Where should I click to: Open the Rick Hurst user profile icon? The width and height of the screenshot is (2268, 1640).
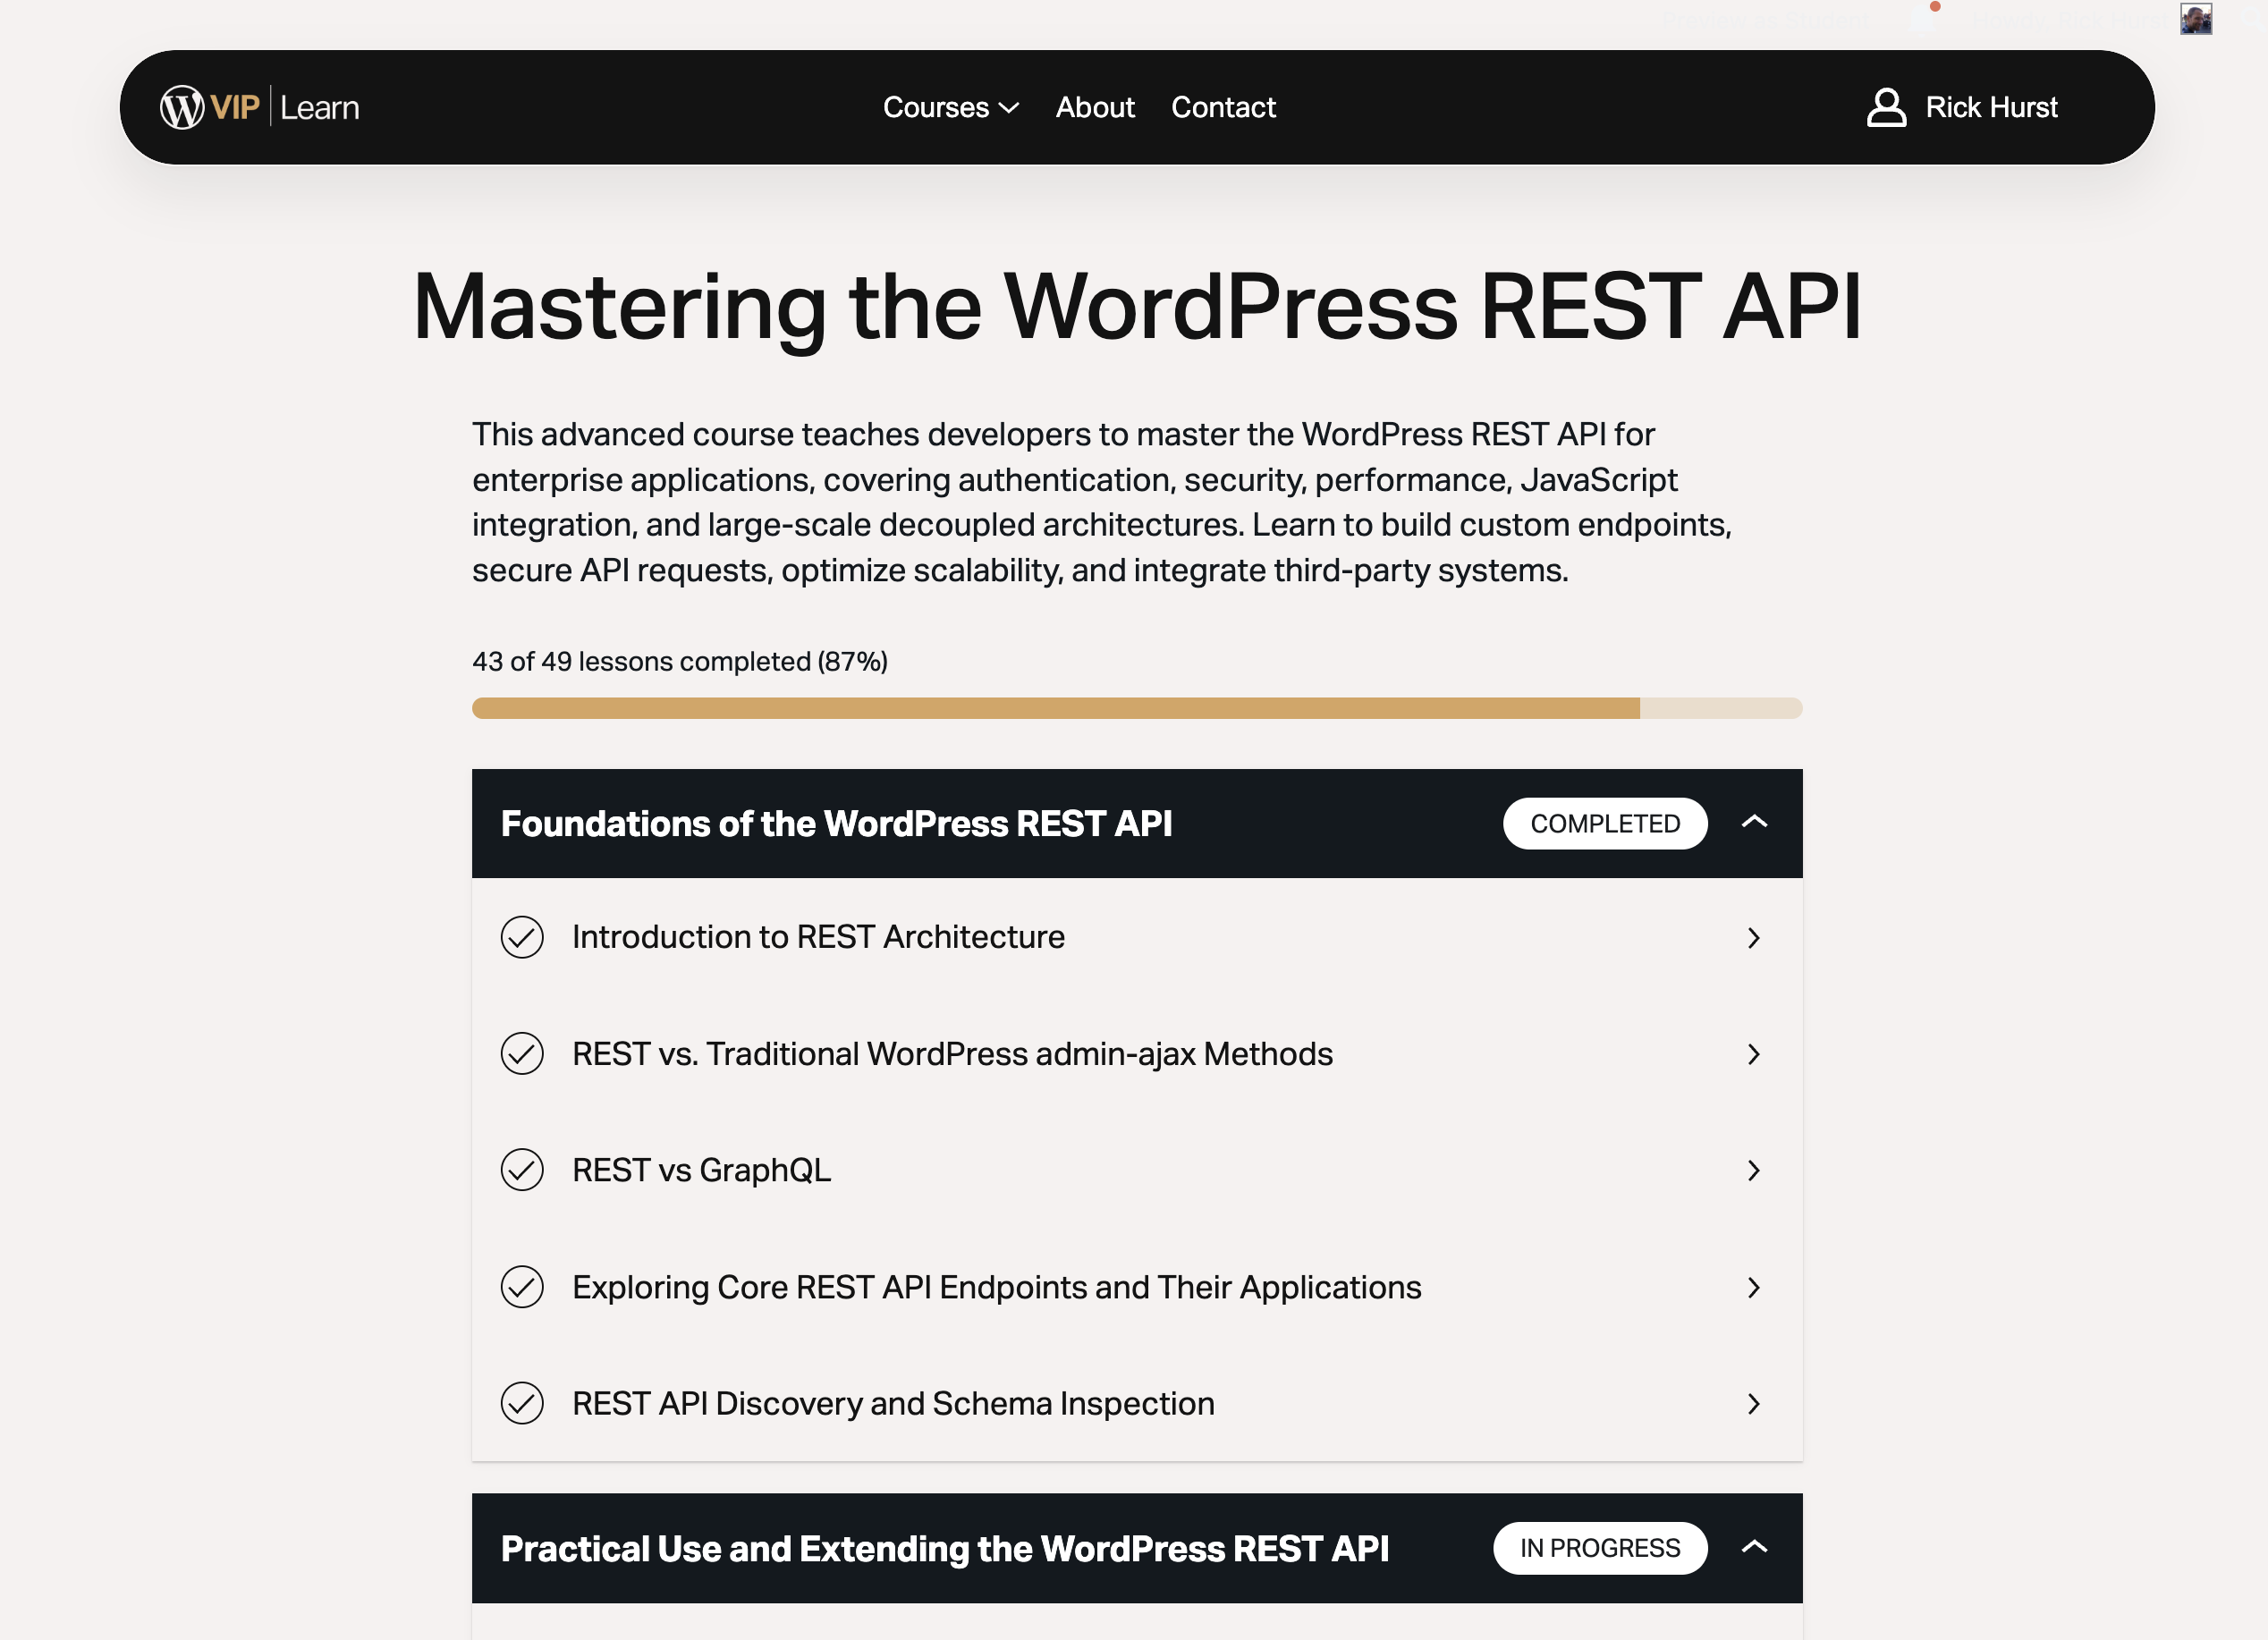(1886, 107)
